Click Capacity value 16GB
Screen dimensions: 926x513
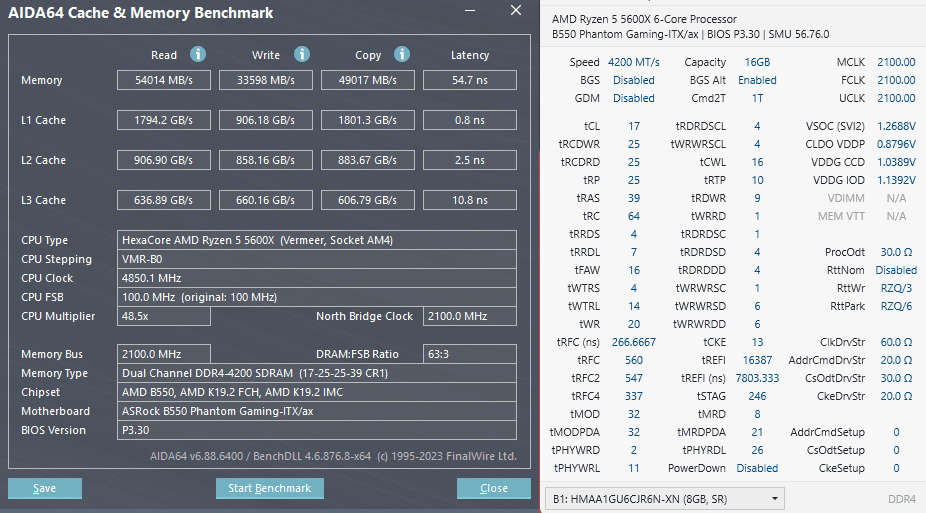757,62
